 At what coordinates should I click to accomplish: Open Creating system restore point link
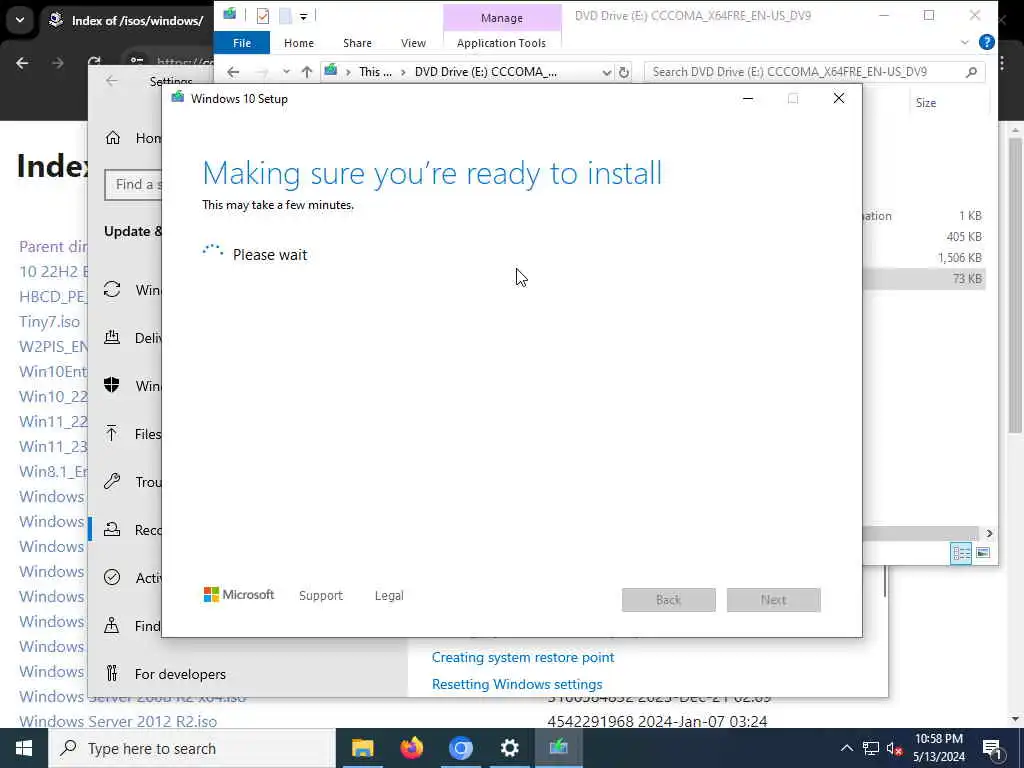tap(522, 658)
